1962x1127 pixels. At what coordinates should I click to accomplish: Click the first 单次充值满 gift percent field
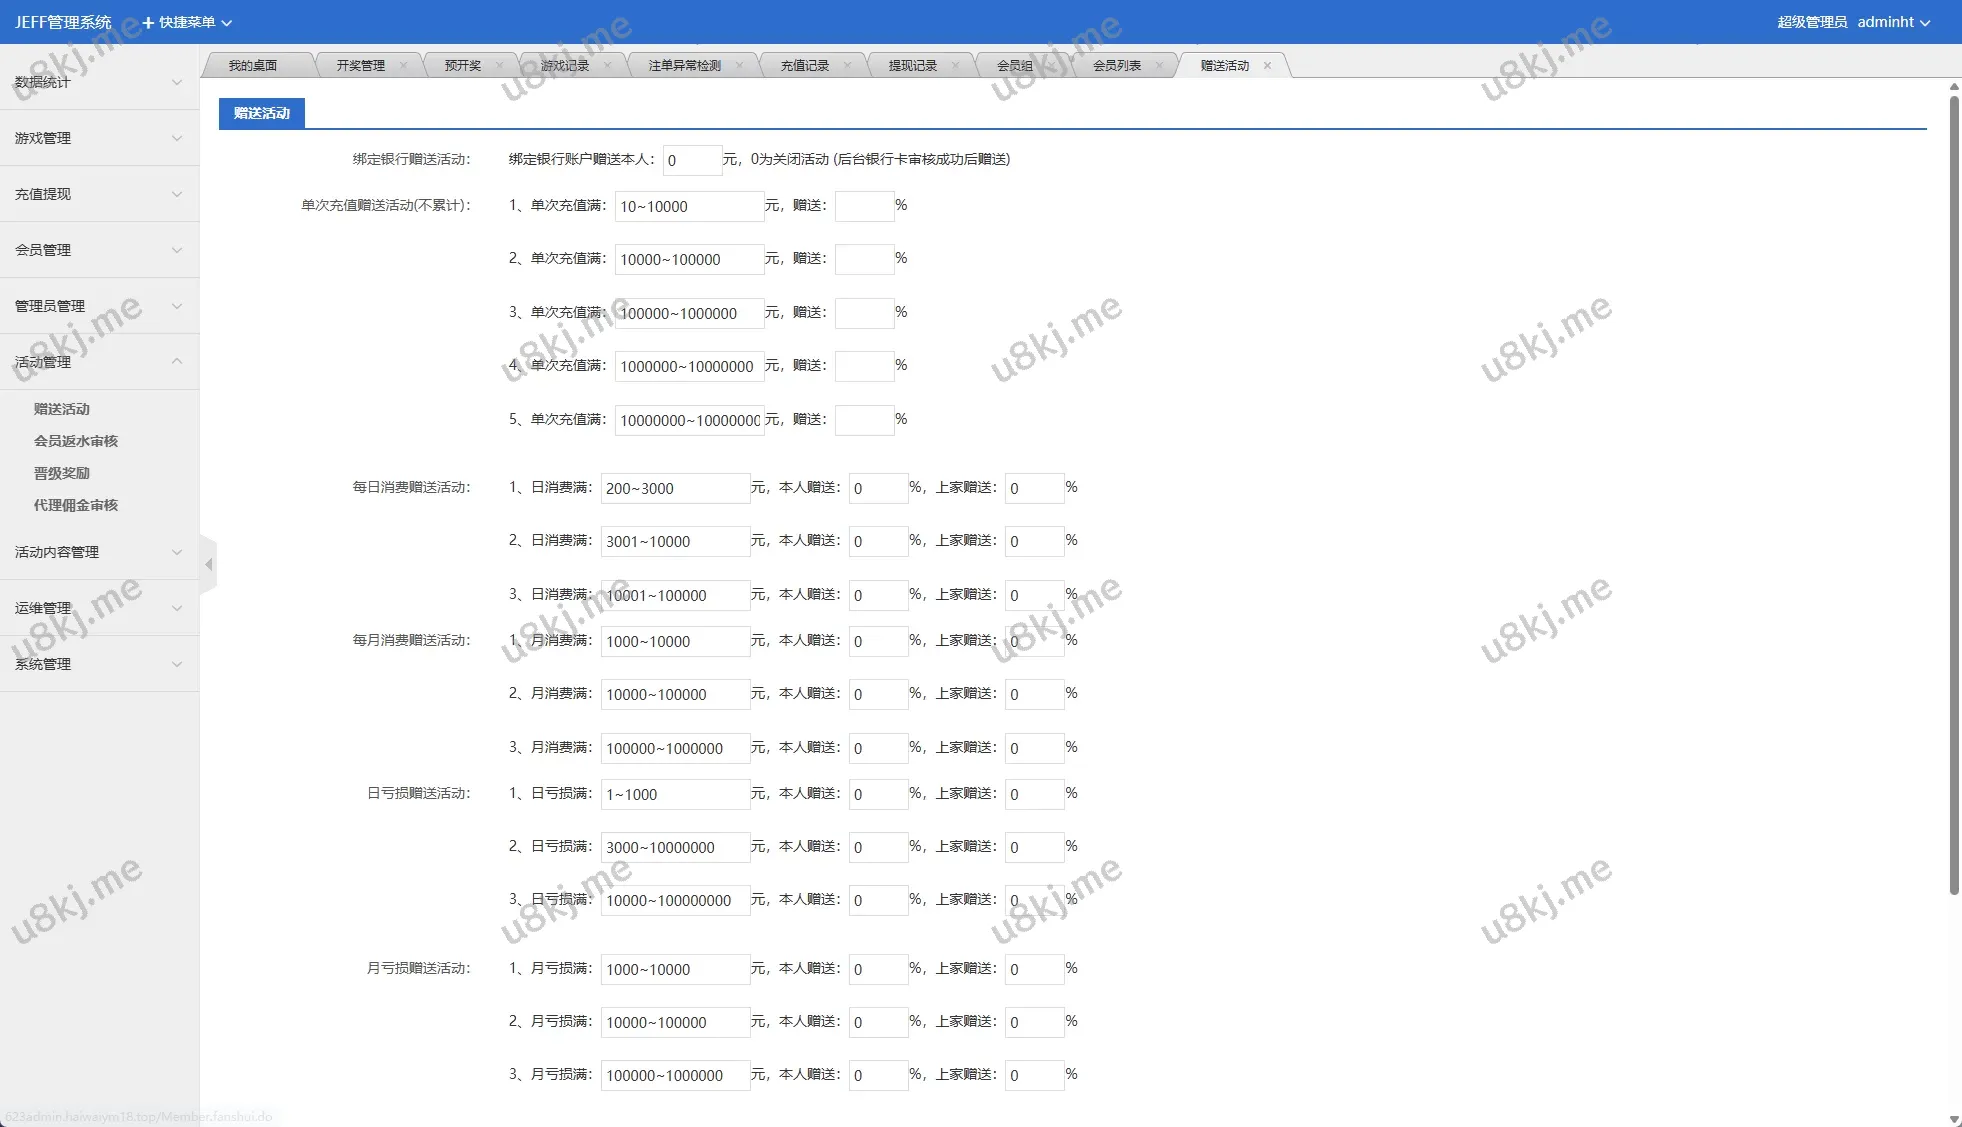(x=863, y=206)
